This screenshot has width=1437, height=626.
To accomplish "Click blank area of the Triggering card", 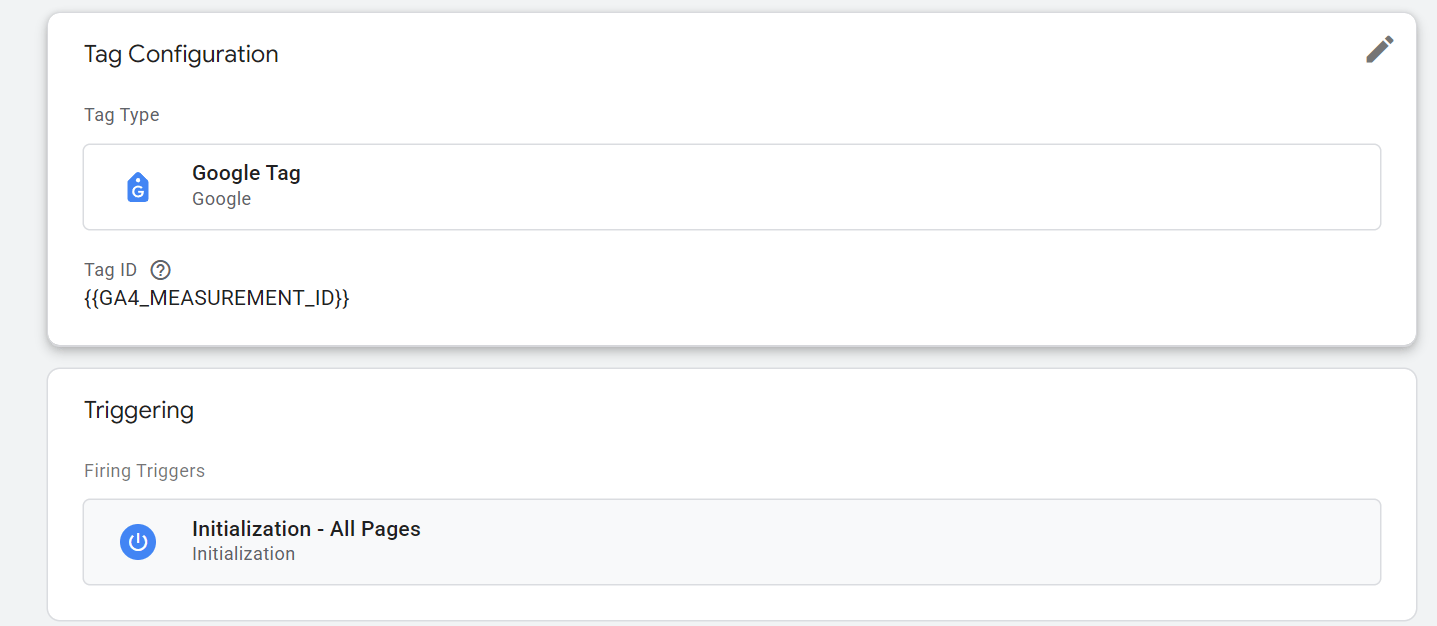I will [x=800, y=430].
